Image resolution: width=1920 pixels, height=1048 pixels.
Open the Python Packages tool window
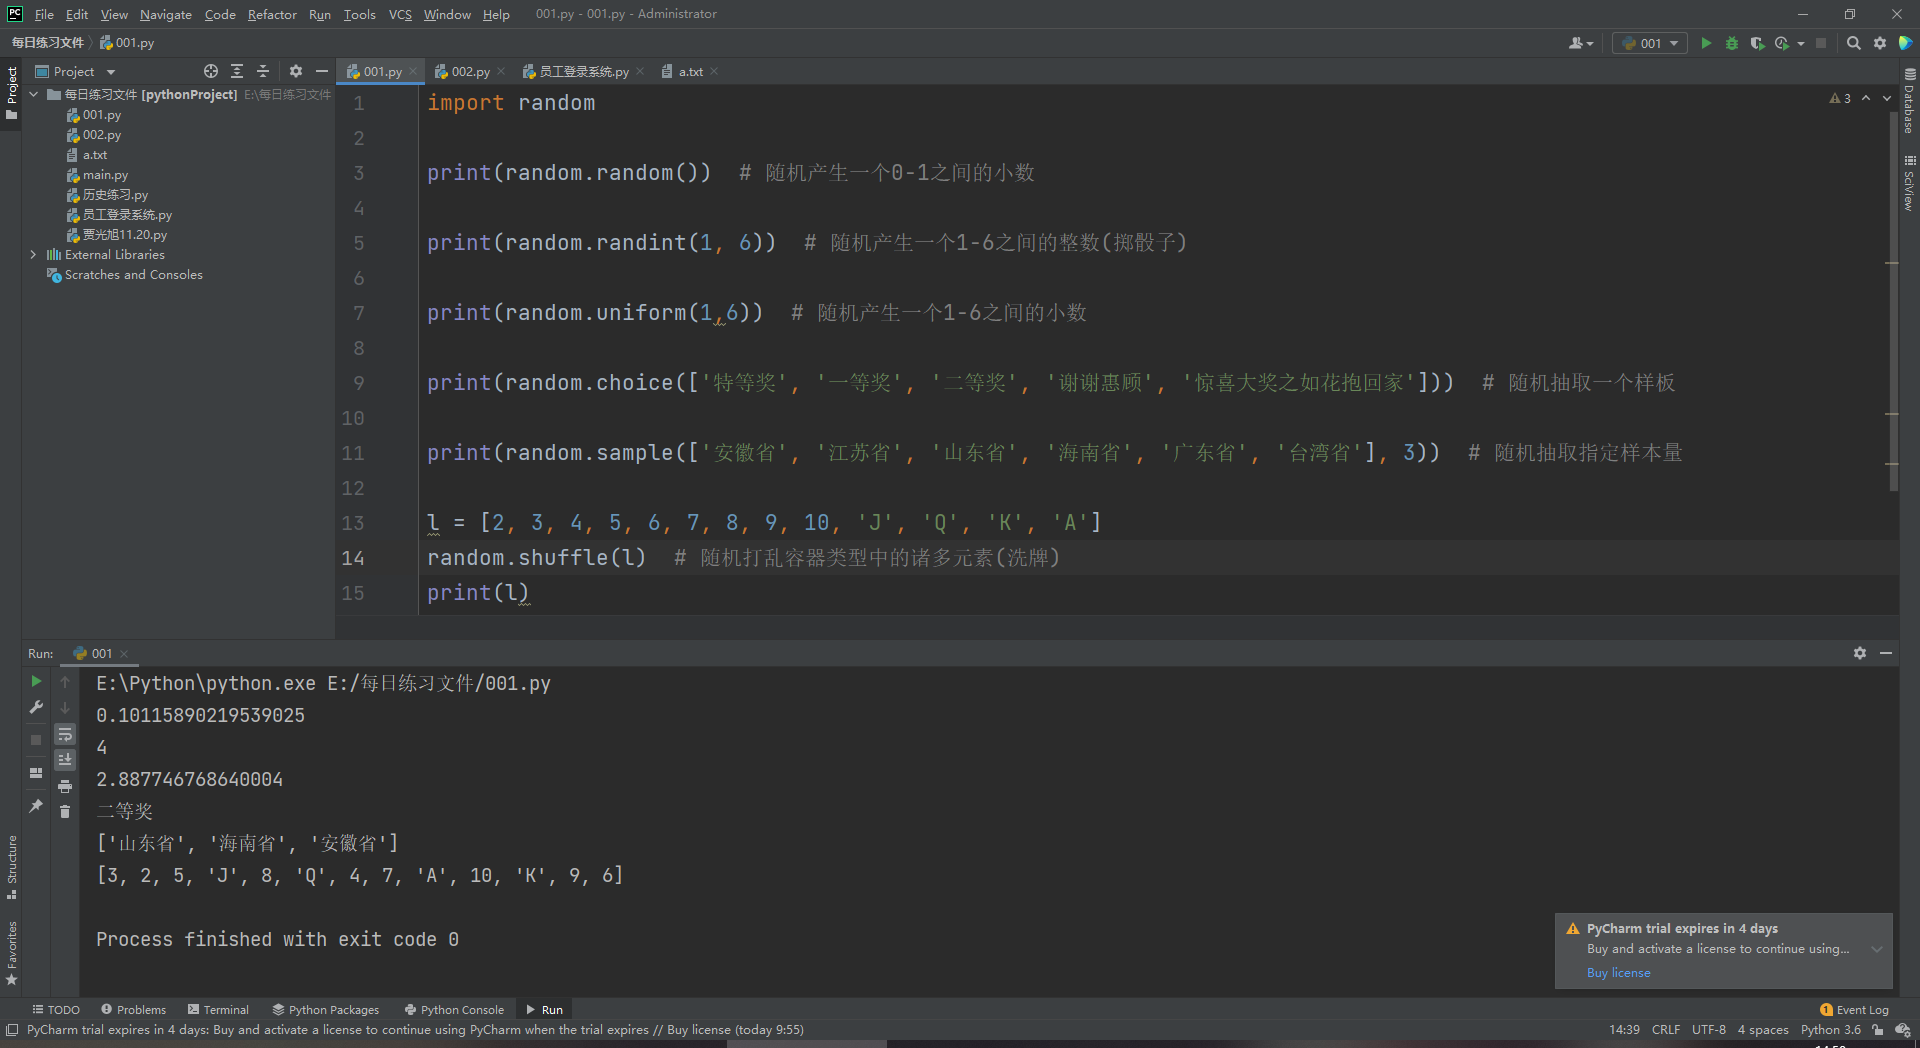(326, 1010)
